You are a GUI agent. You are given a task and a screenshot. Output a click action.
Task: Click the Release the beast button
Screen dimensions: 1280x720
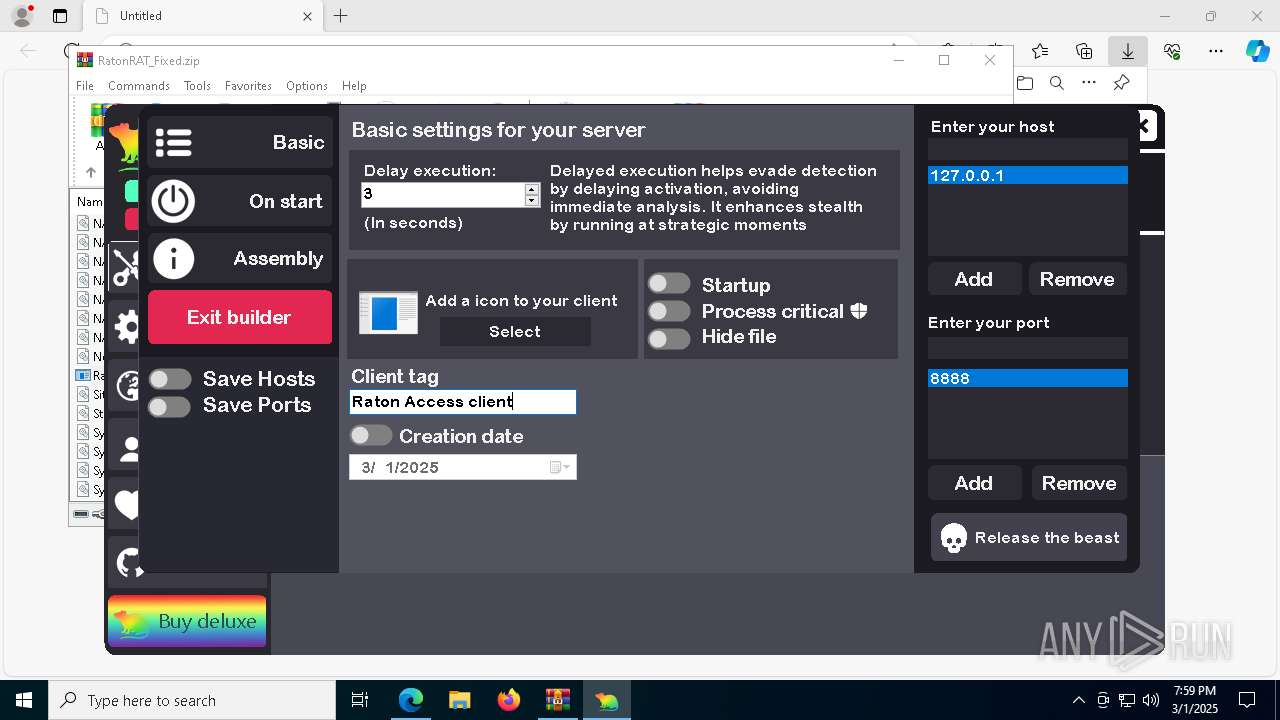(x=1029, y=538)
